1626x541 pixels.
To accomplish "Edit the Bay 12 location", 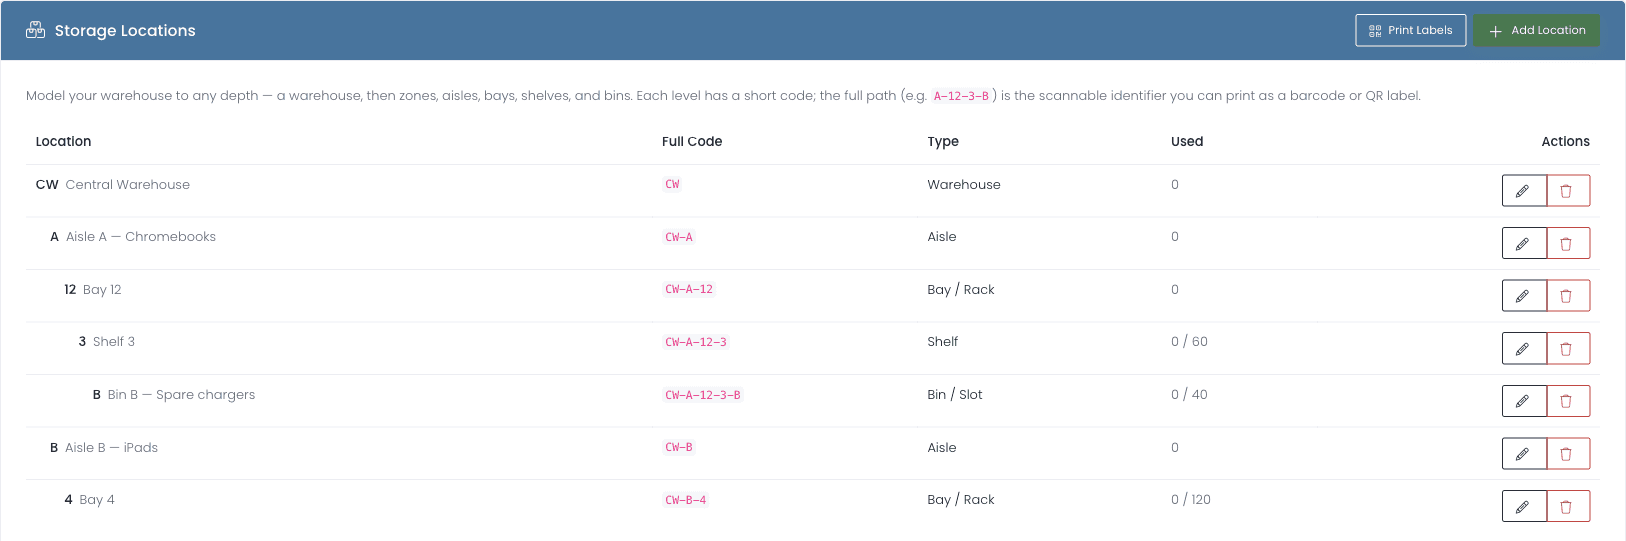I will tap(1524, 296).
